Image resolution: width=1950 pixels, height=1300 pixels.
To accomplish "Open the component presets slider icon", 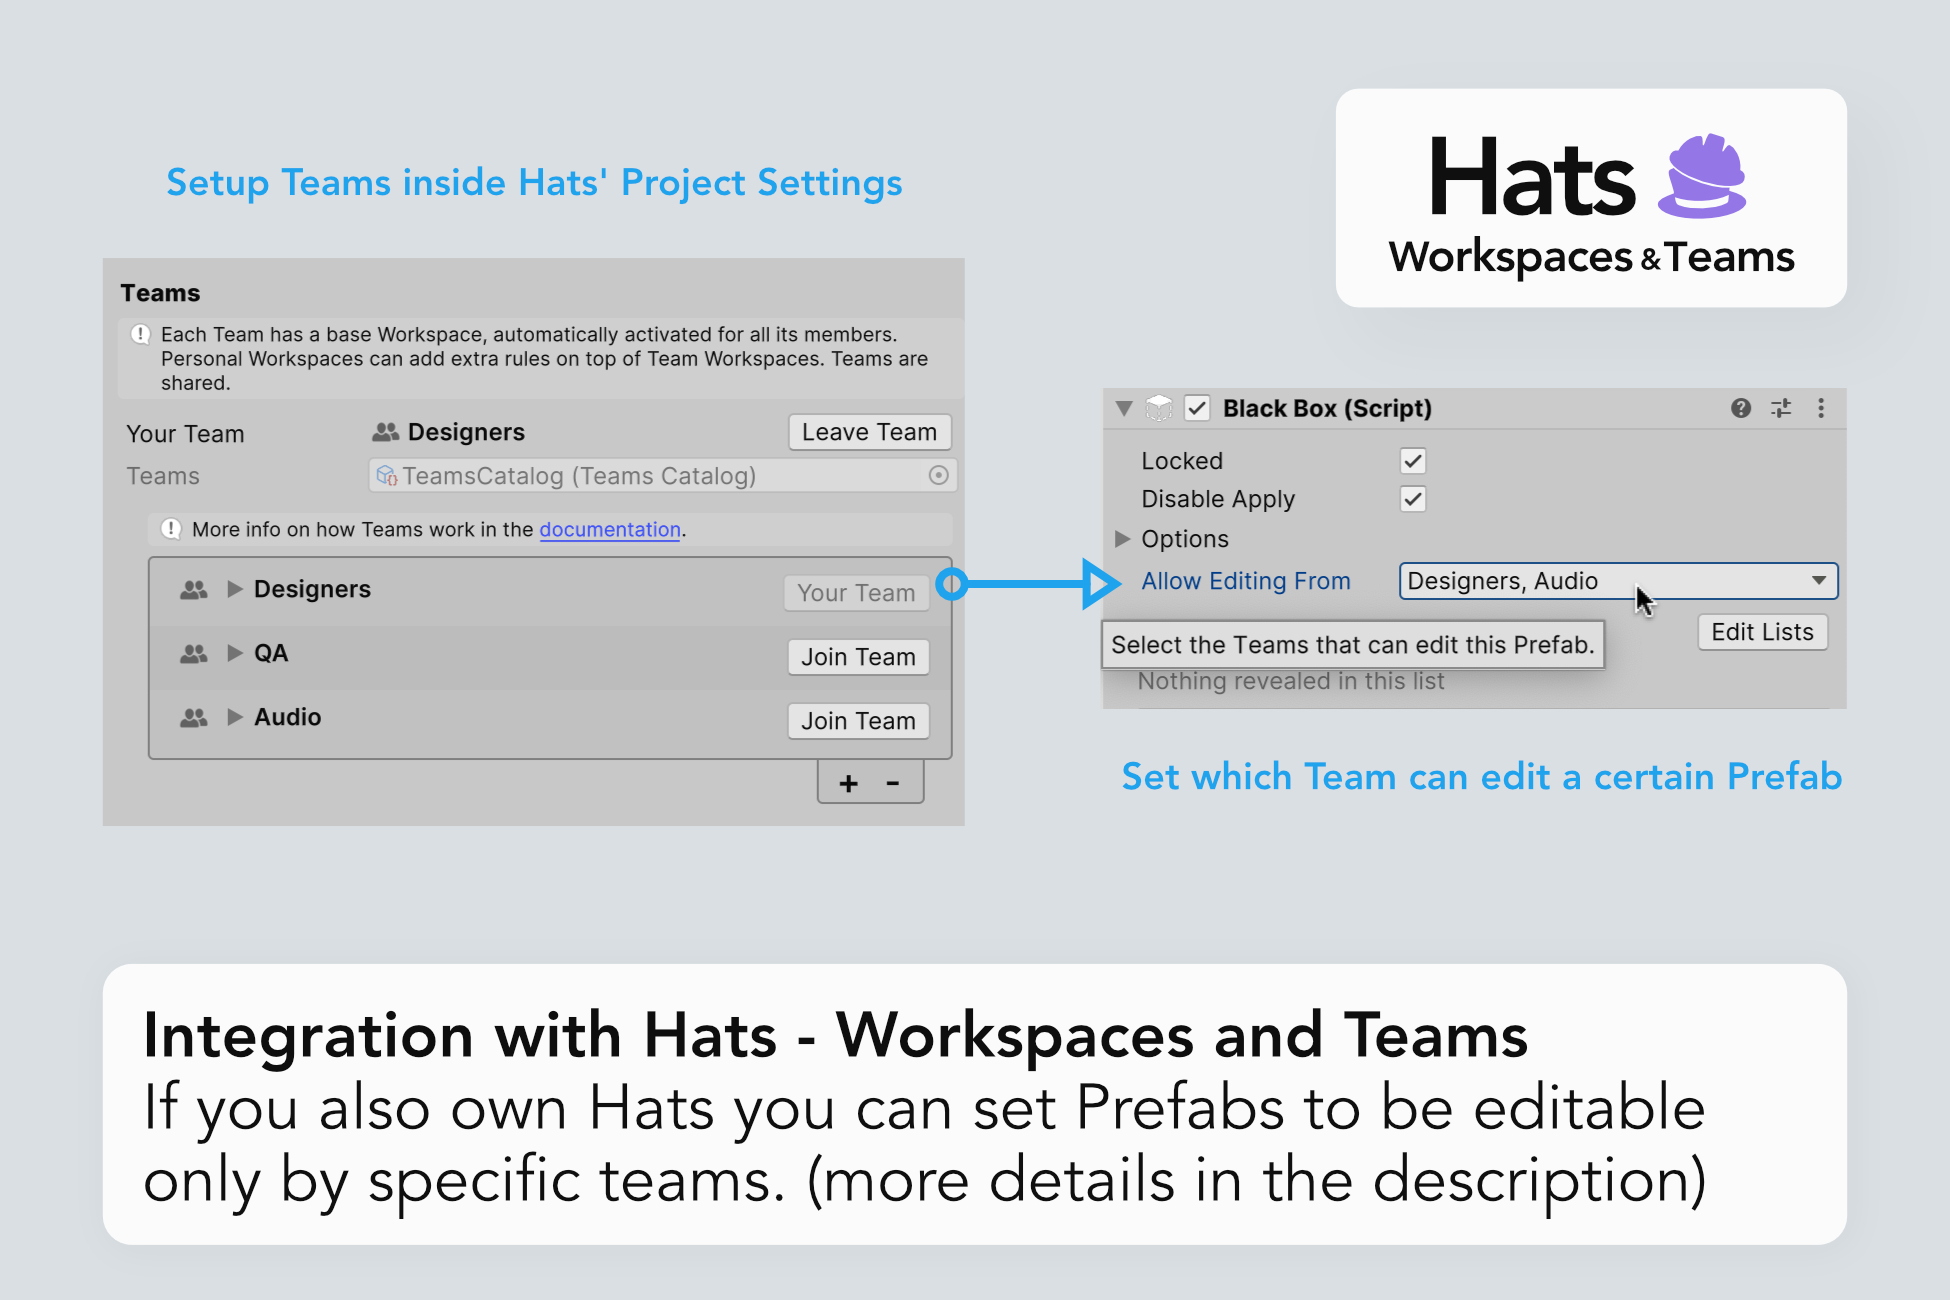I will click(x=1781, y=408).
